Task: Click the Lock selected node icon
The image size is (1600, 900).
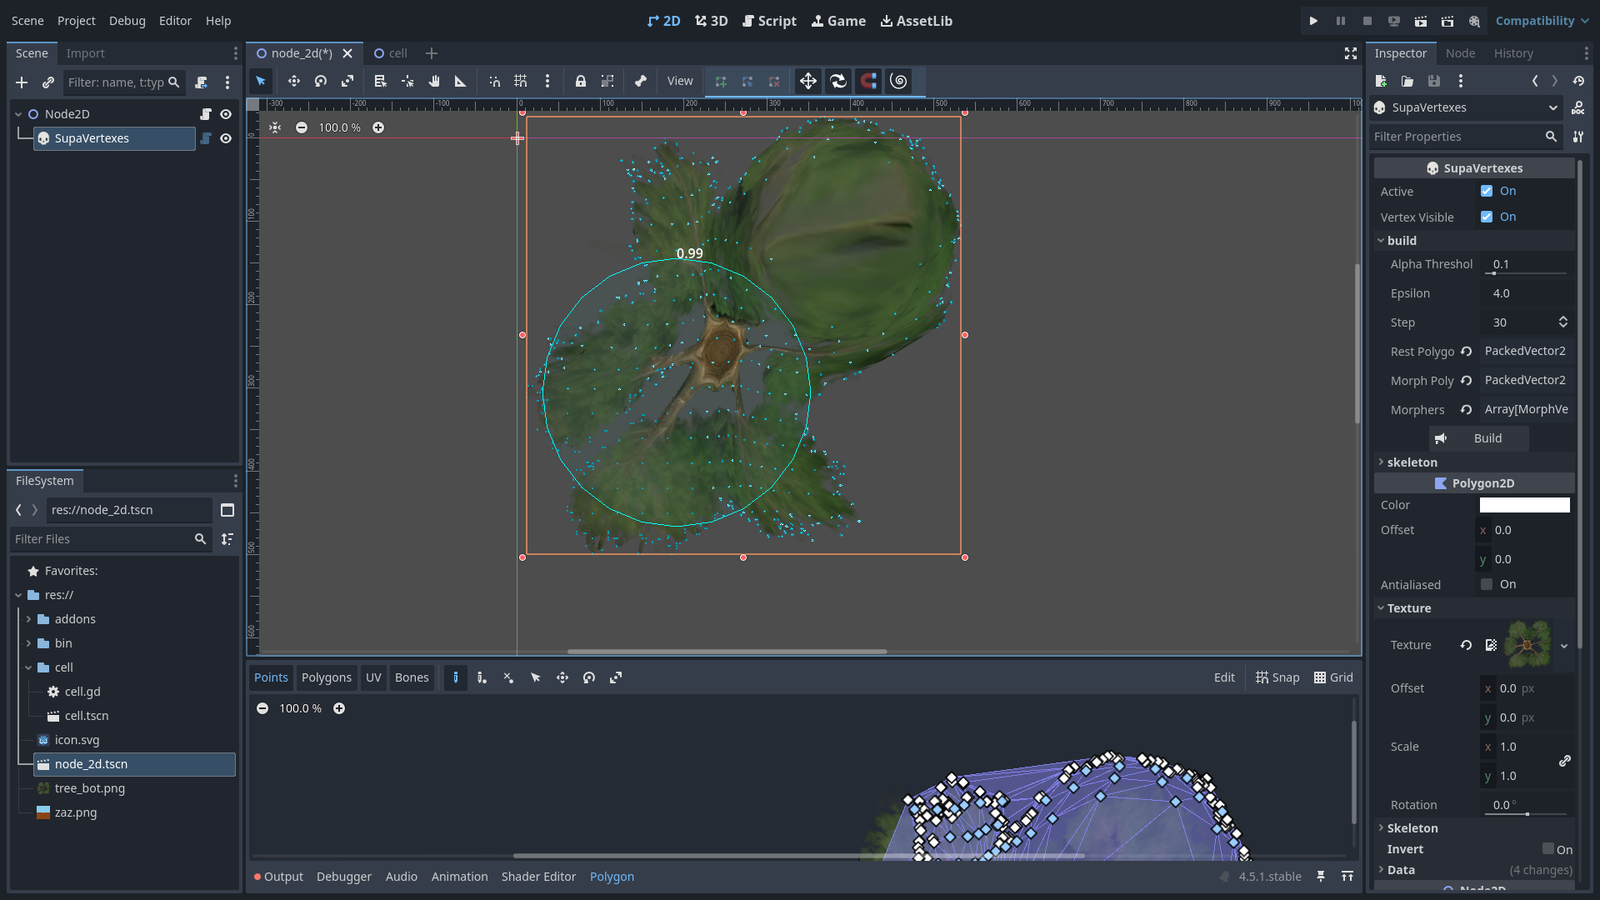Action: tap(580, 81)
